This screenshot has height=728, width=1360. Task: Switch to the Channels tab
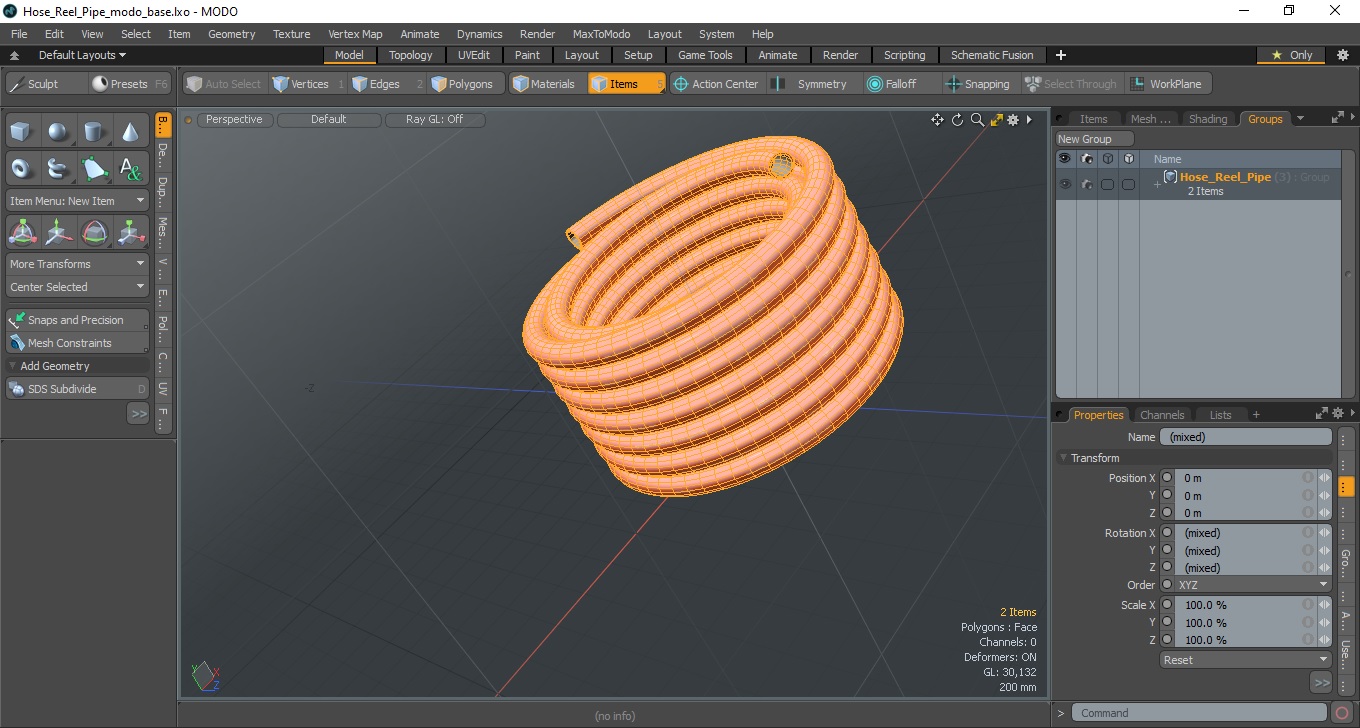click(1162, 414)
